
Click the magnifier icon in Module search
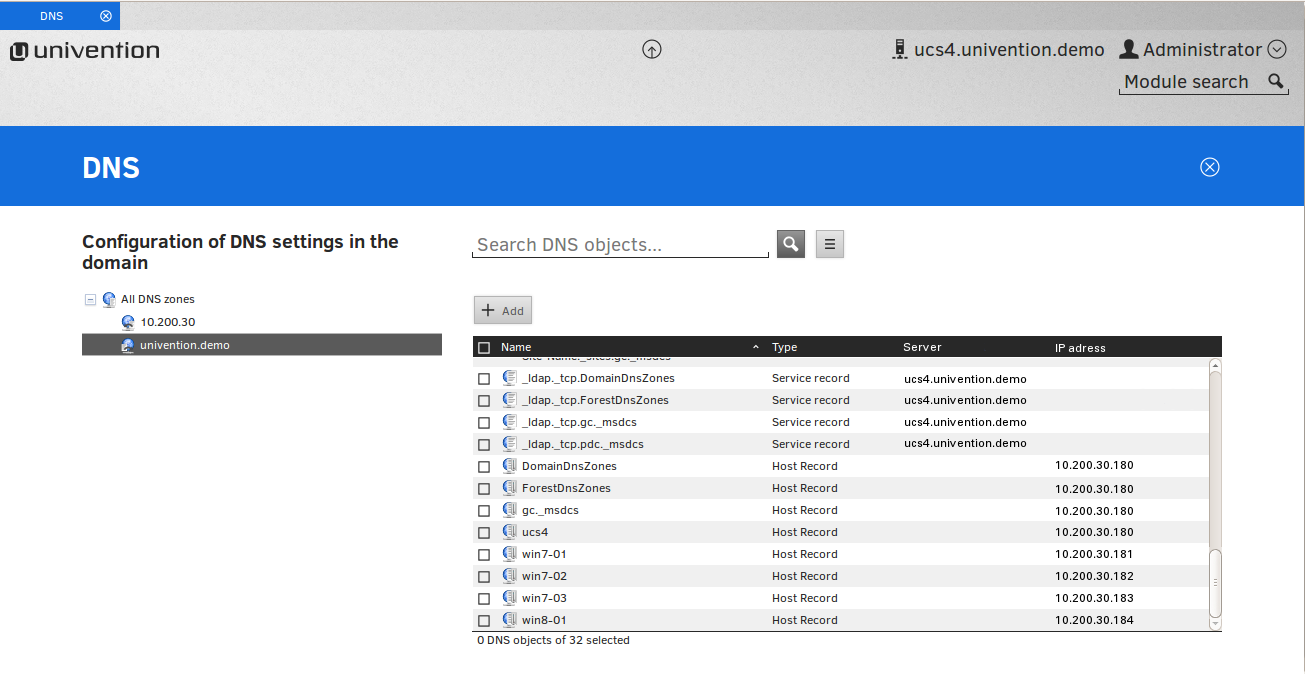click(1275, 82)
